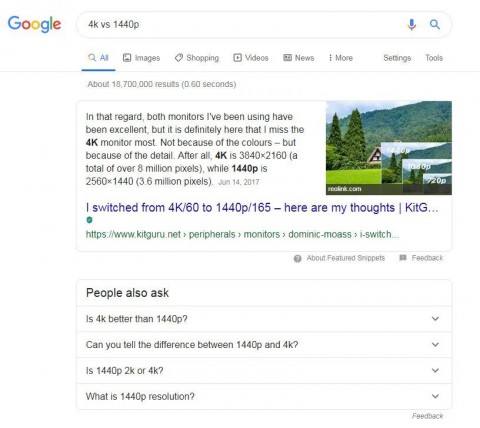The image size is (480, 428).
Task: Click the resolution comparison landscape thumbnail
Action: click(389, 148)
